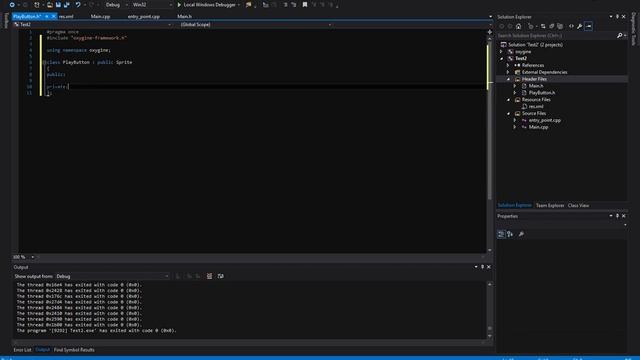
Task: Open the Find Symbol Results tab
Action: 74,350
